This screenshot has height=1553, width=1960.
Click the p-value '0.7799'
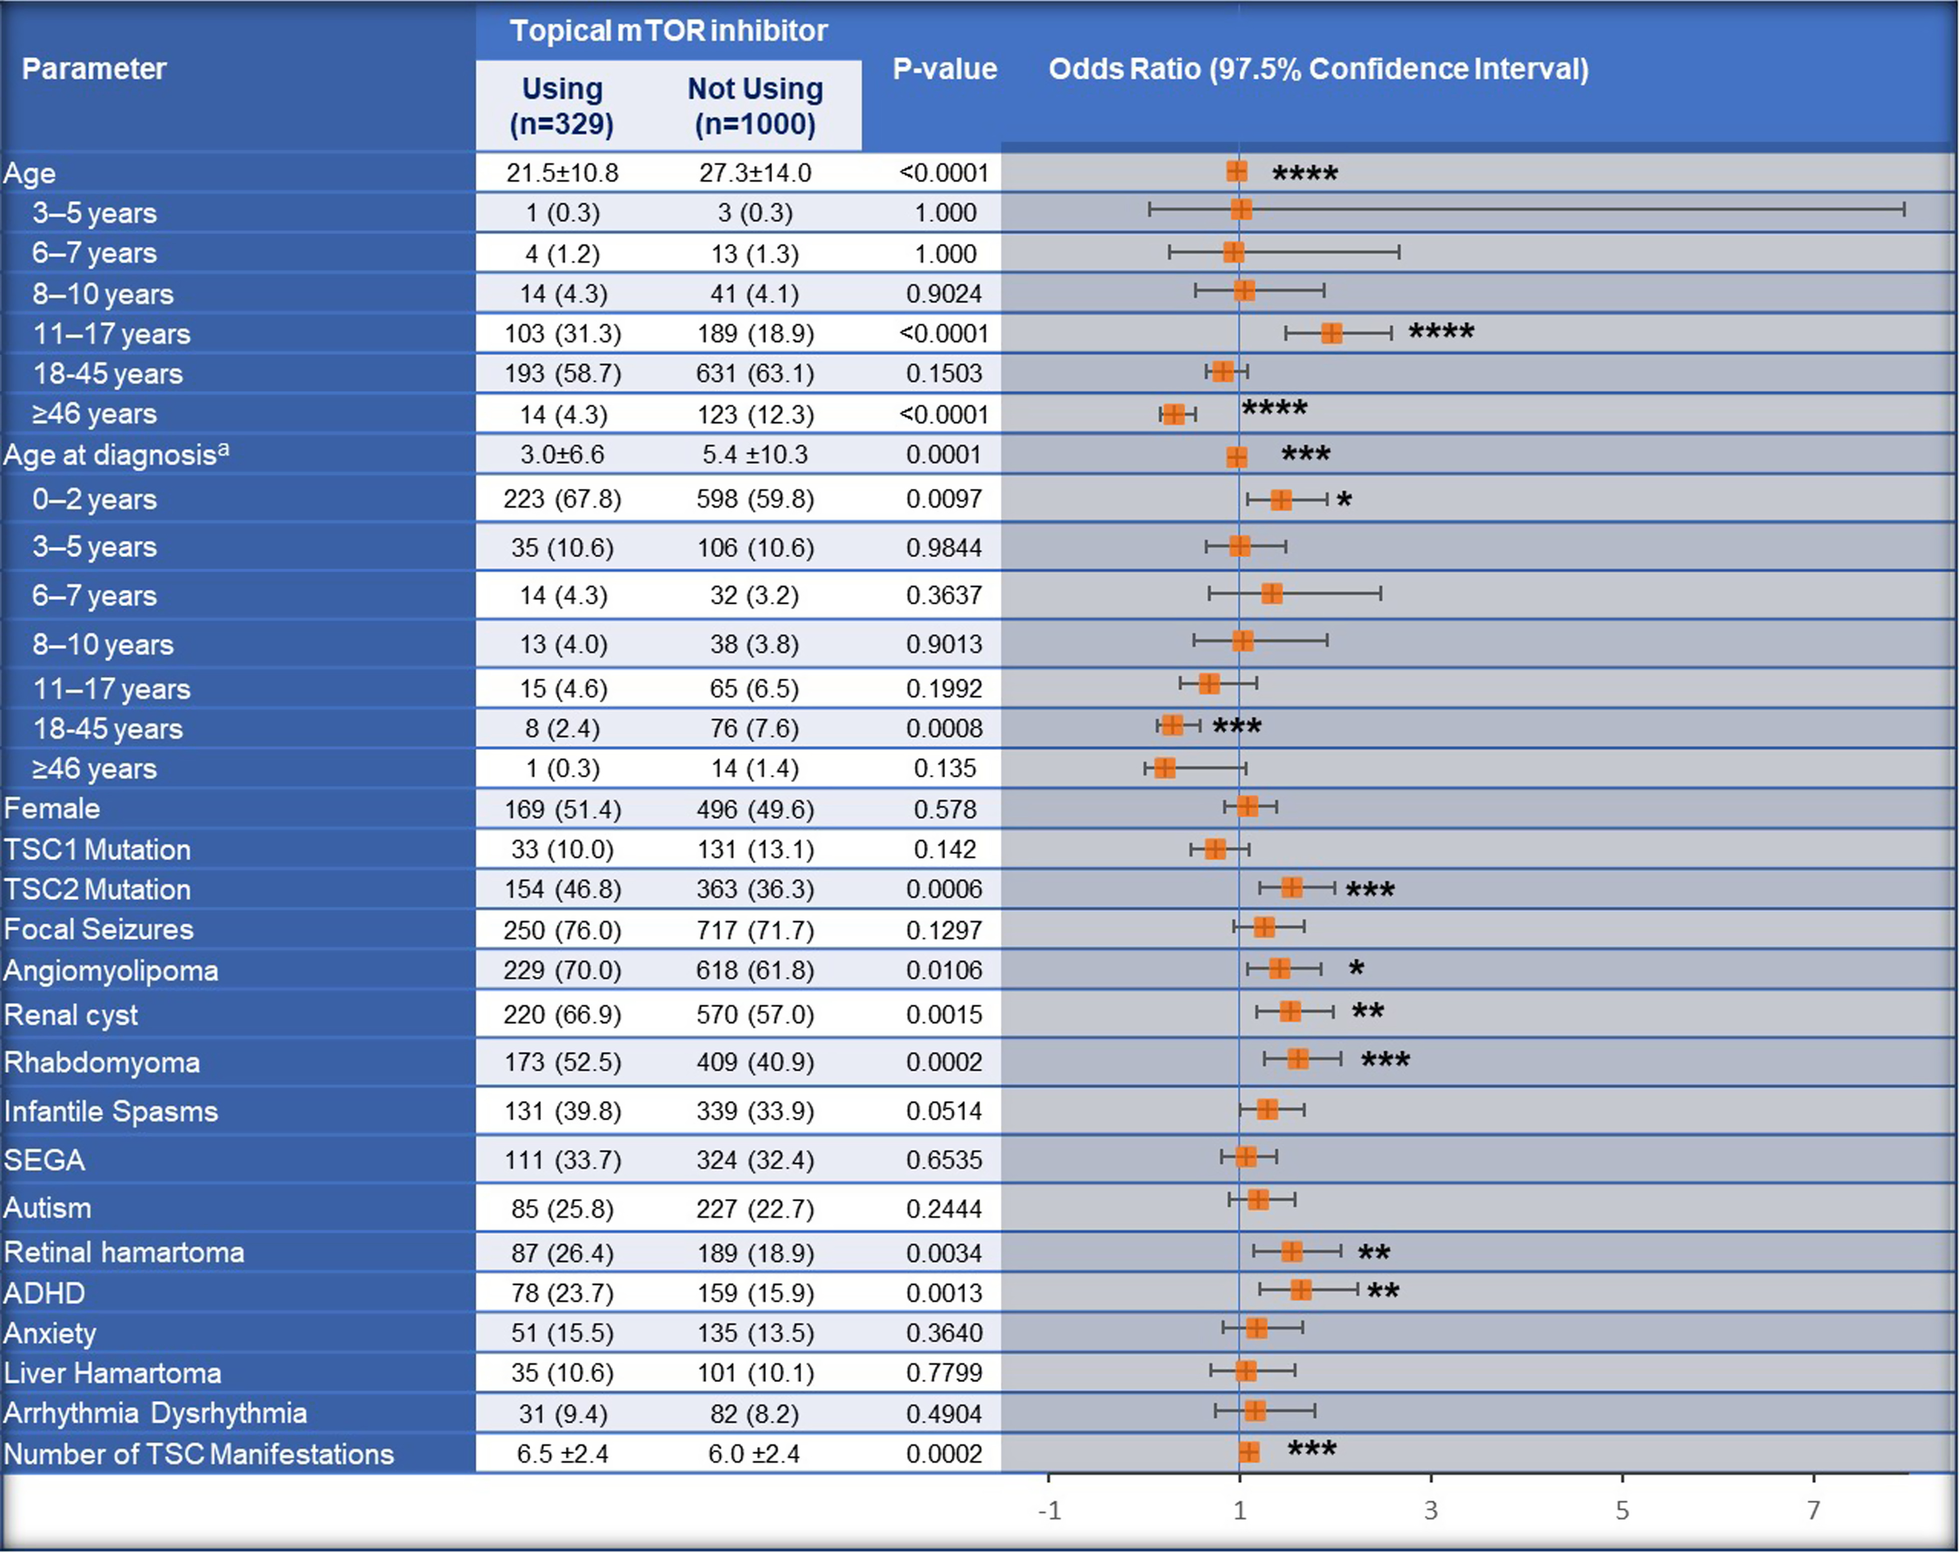coord(944,1373)
